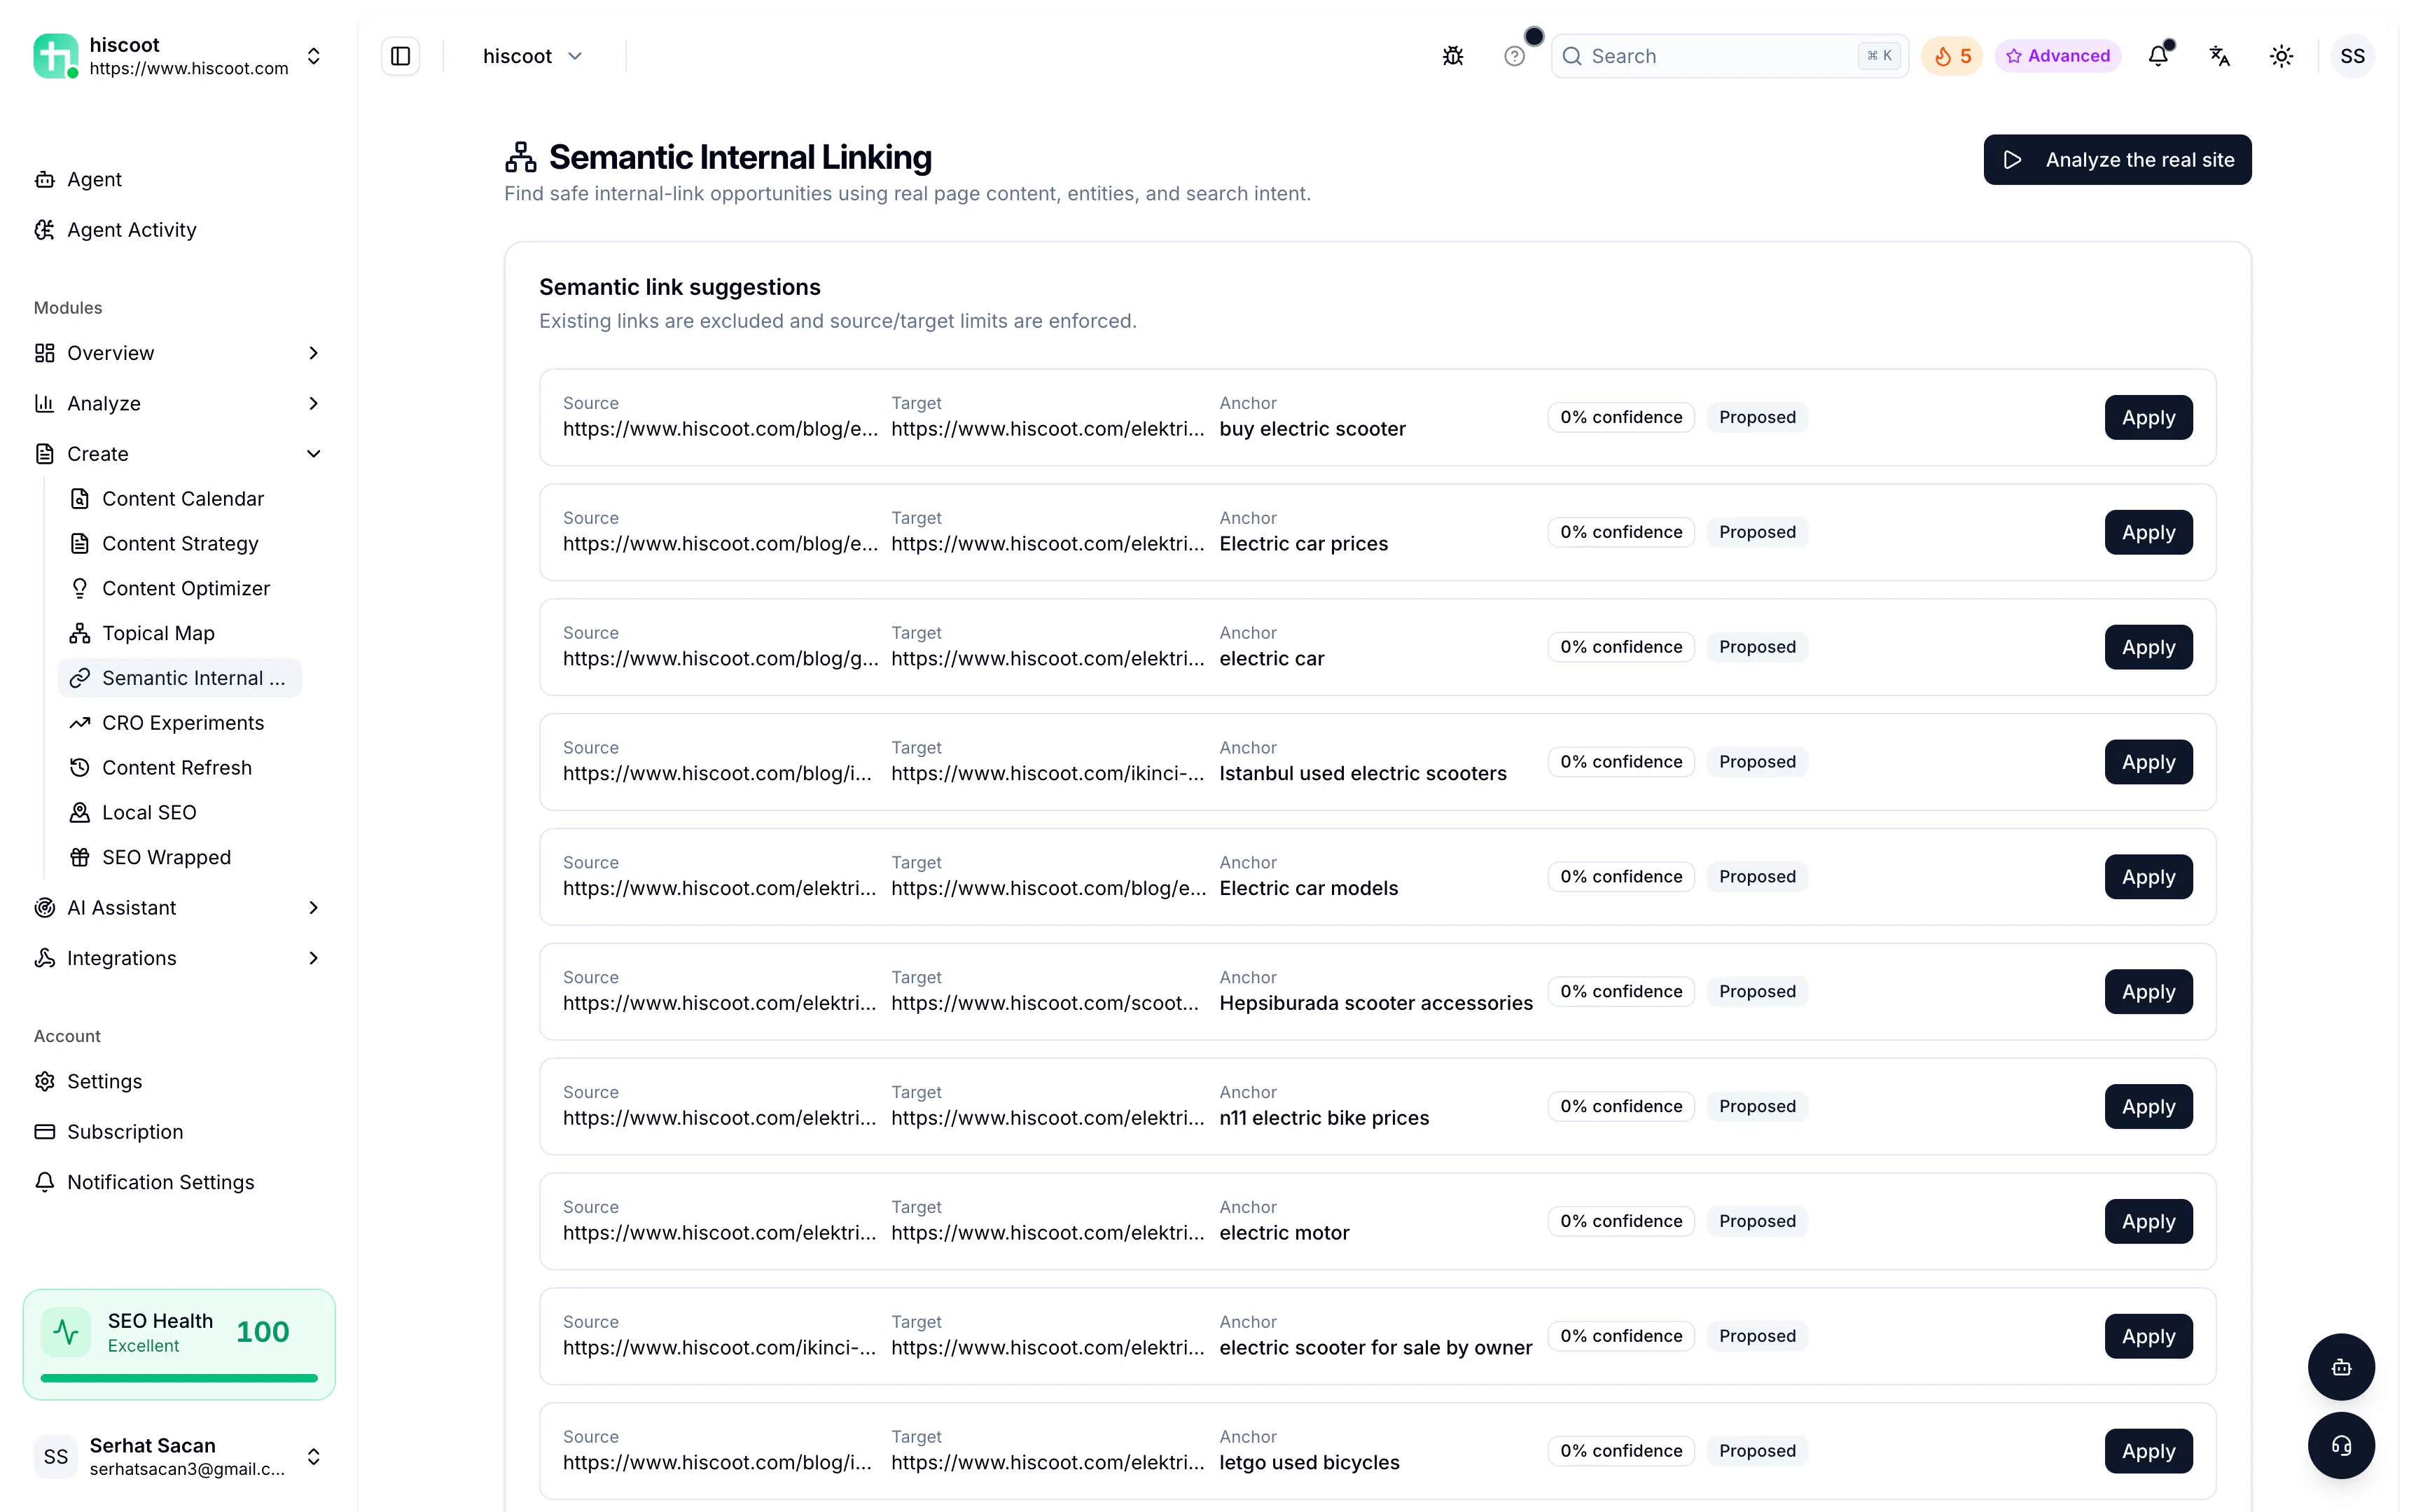Open the Serhat Sacan account switcher

[179, 1456]
